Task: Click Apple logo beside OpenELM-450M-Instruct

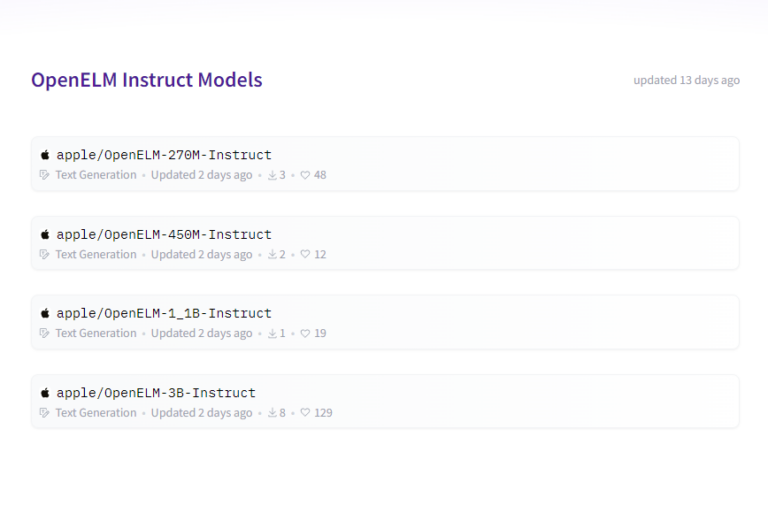Action: [x=45, y=234]
